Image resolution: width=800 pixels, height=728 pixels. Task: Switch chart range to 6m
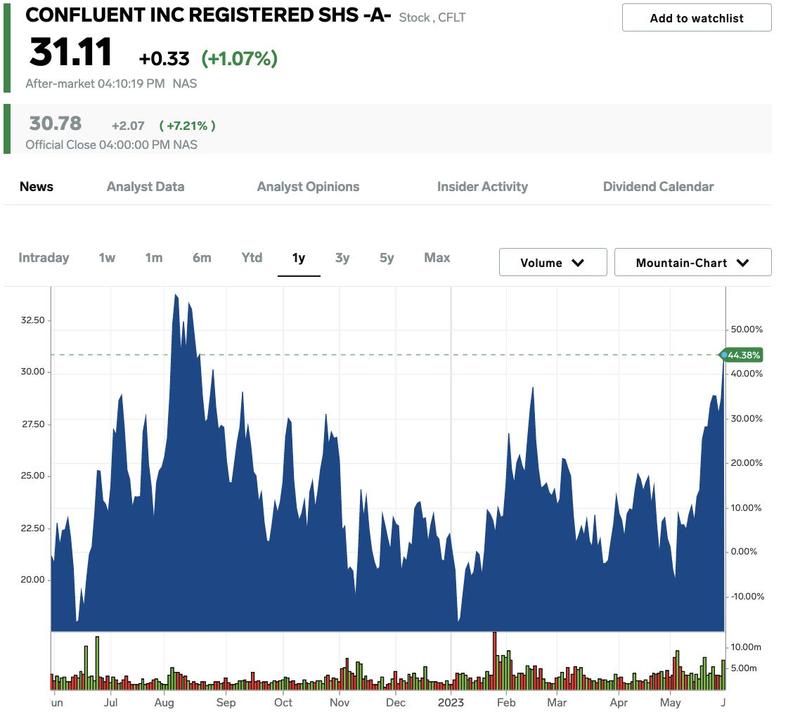pyautogui.click(x=202, y=258)
